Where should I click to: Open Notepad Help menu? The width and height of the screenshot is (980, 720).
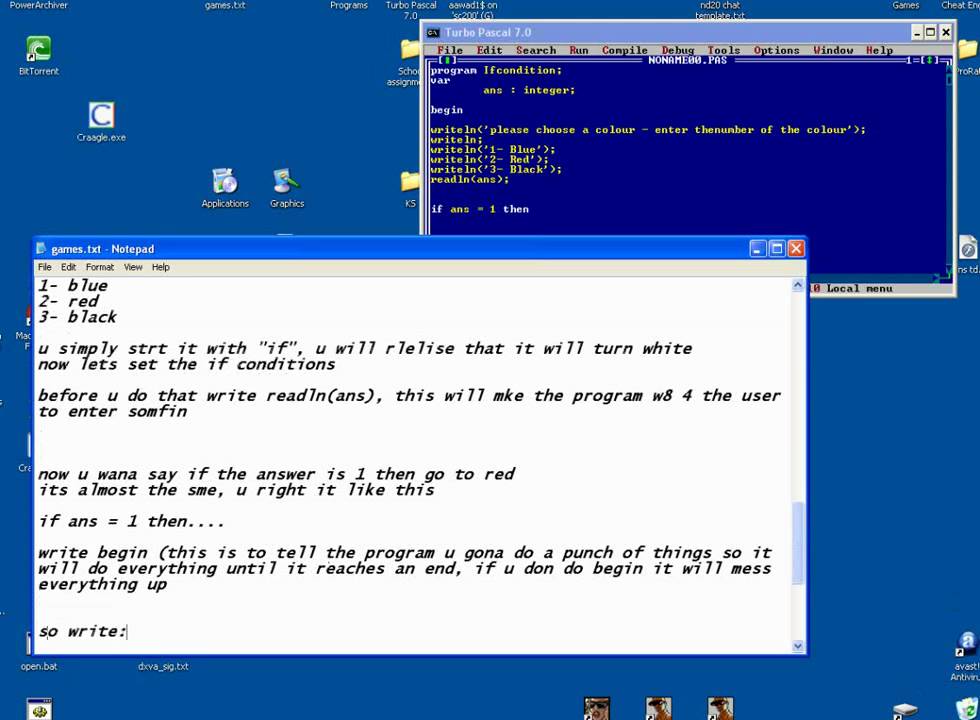[161, 267]
